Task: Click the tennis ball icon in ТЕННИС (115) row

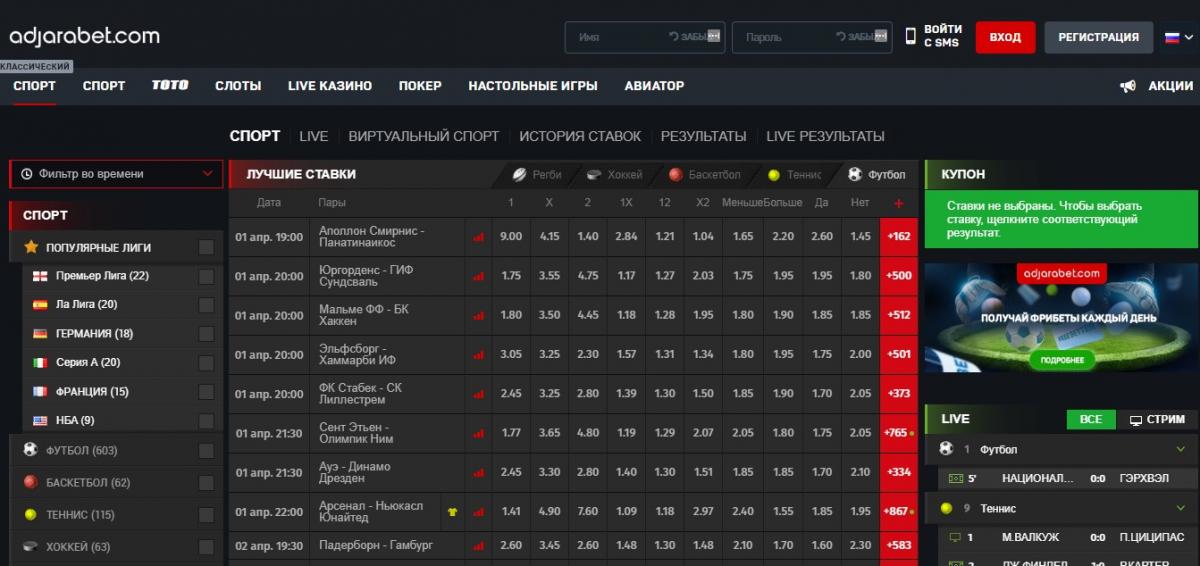Action: [30, 515]
